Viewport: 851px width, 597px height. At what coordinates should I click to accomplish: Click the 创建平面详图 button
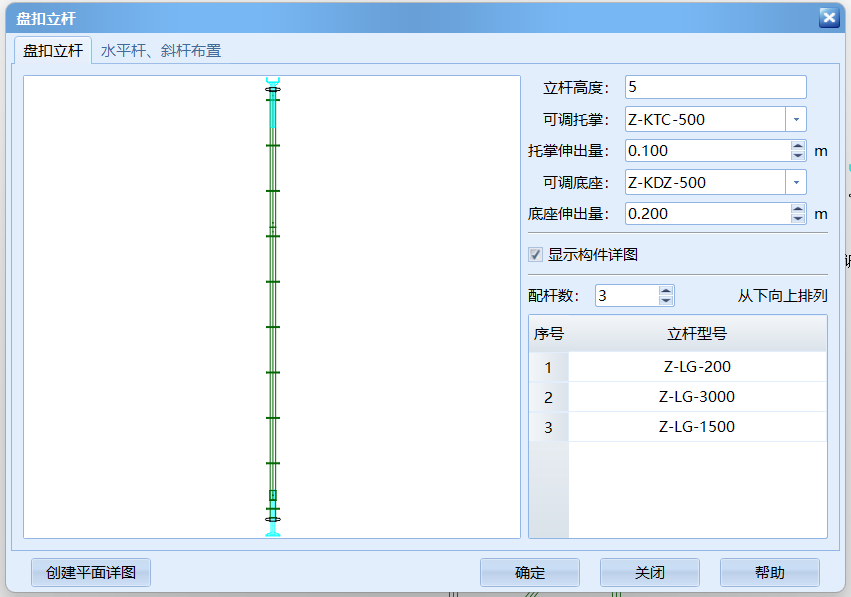pyautogui.click(x=90, y=572)
